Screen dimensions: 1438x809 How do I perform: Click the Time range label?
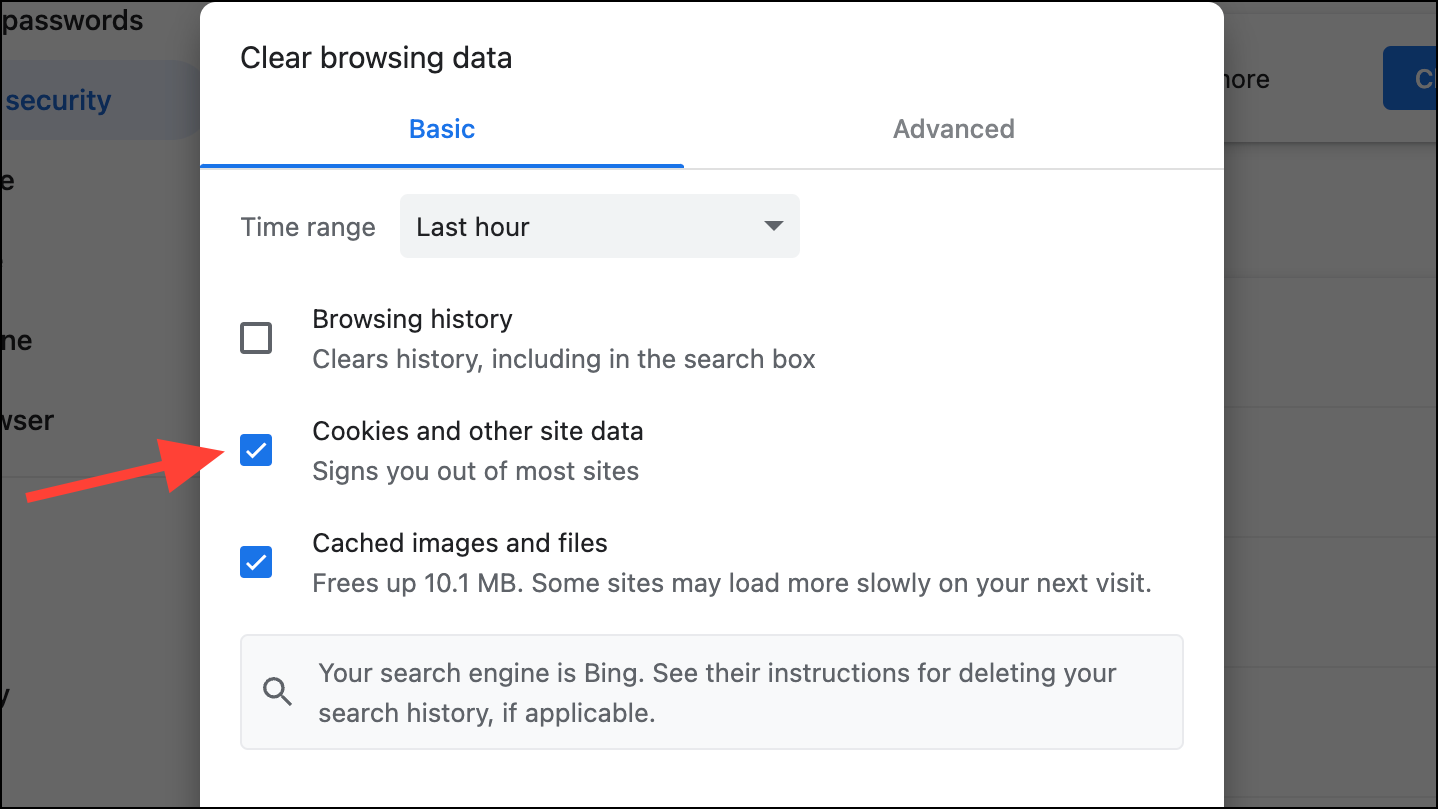(308, 227)
